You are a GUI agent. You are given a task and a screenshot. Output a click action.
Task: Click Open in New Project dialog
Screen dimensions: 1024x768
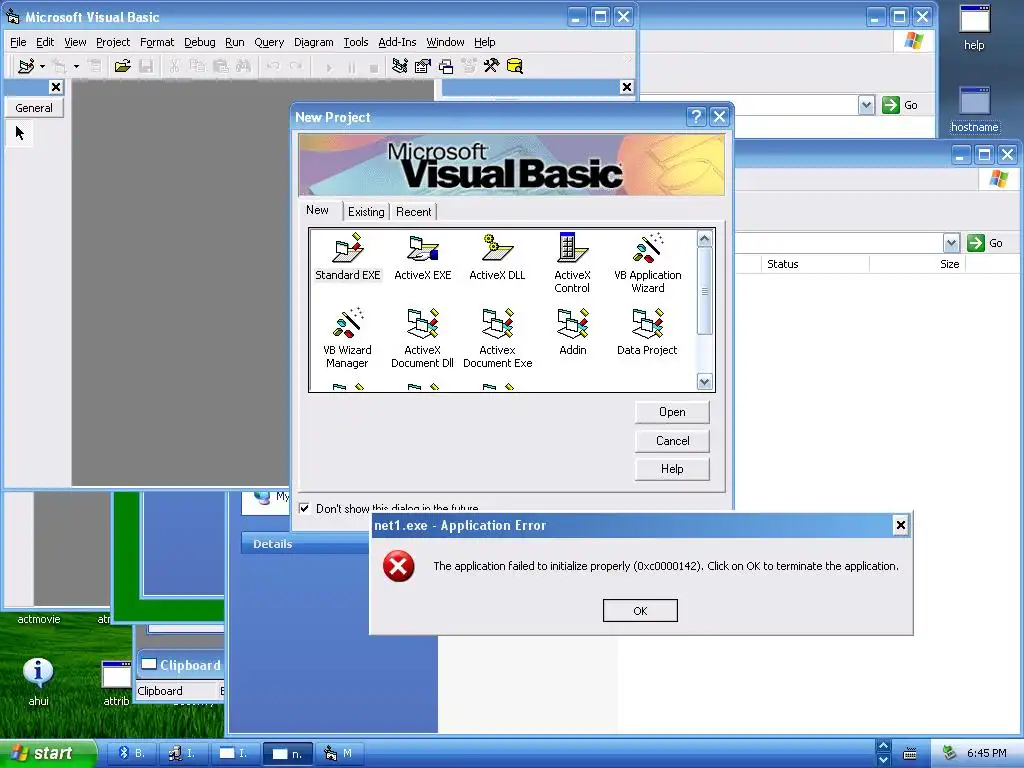672,412
